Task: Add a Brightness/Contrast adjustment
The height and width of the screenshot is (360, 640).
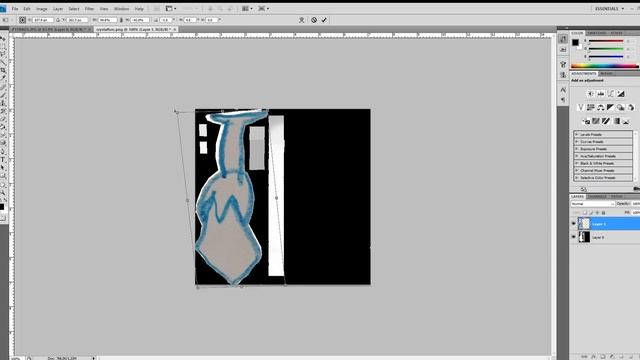Action: 590,94
